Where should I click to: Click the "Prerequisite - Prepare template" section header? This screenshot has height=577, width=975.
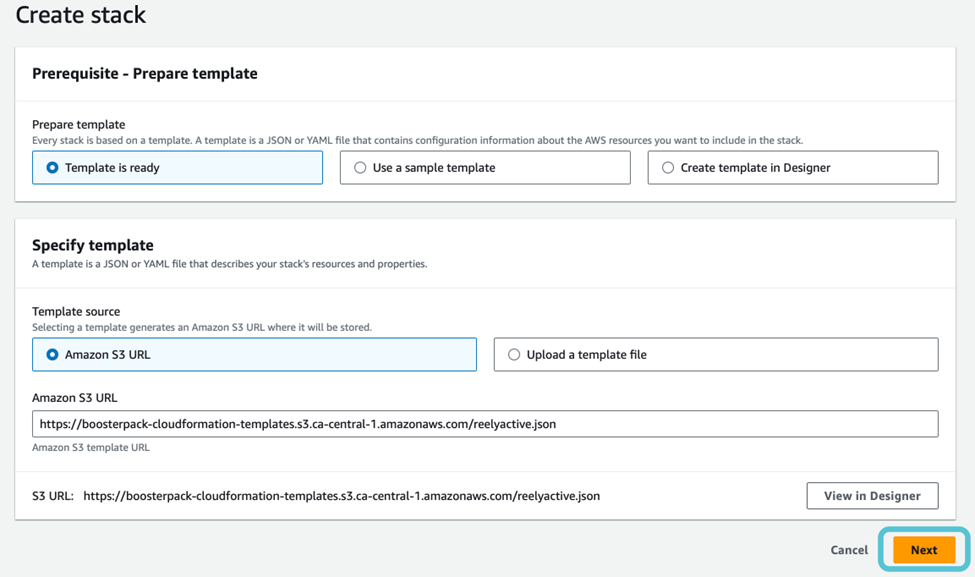coord(145,74)
